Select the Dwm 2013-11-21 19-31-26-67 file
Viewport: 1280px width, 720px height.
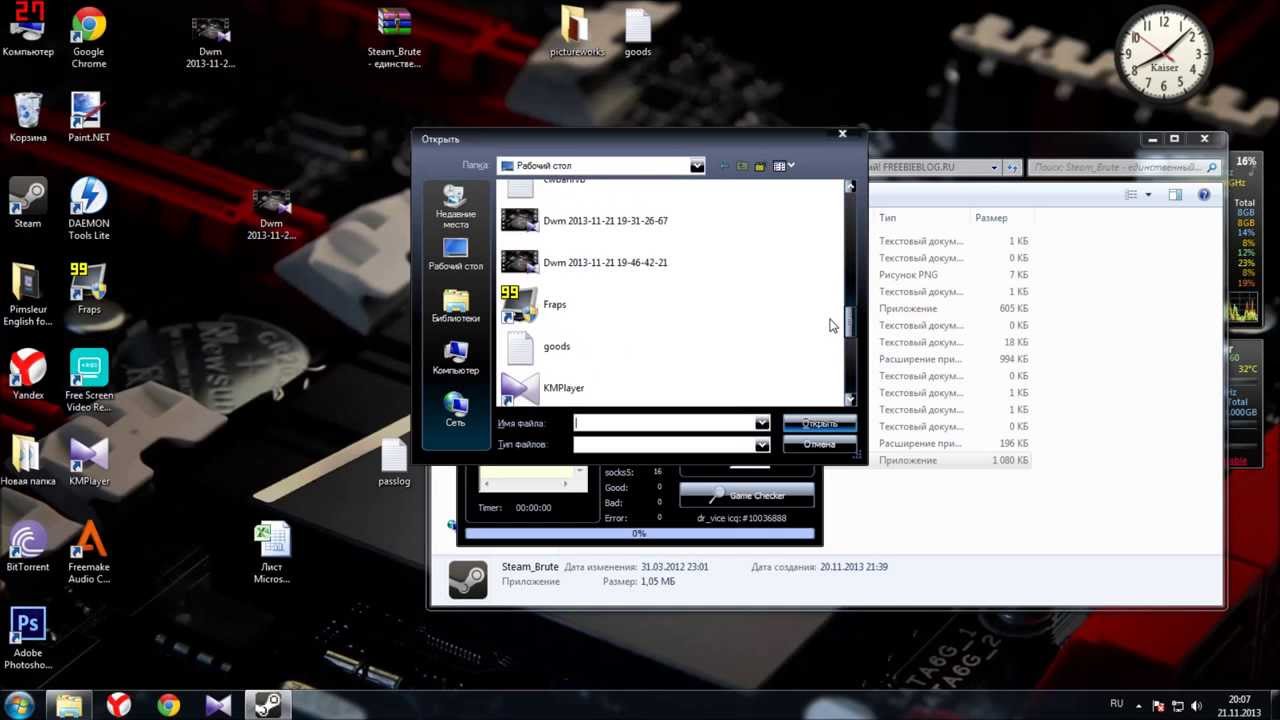click(585, 220)
